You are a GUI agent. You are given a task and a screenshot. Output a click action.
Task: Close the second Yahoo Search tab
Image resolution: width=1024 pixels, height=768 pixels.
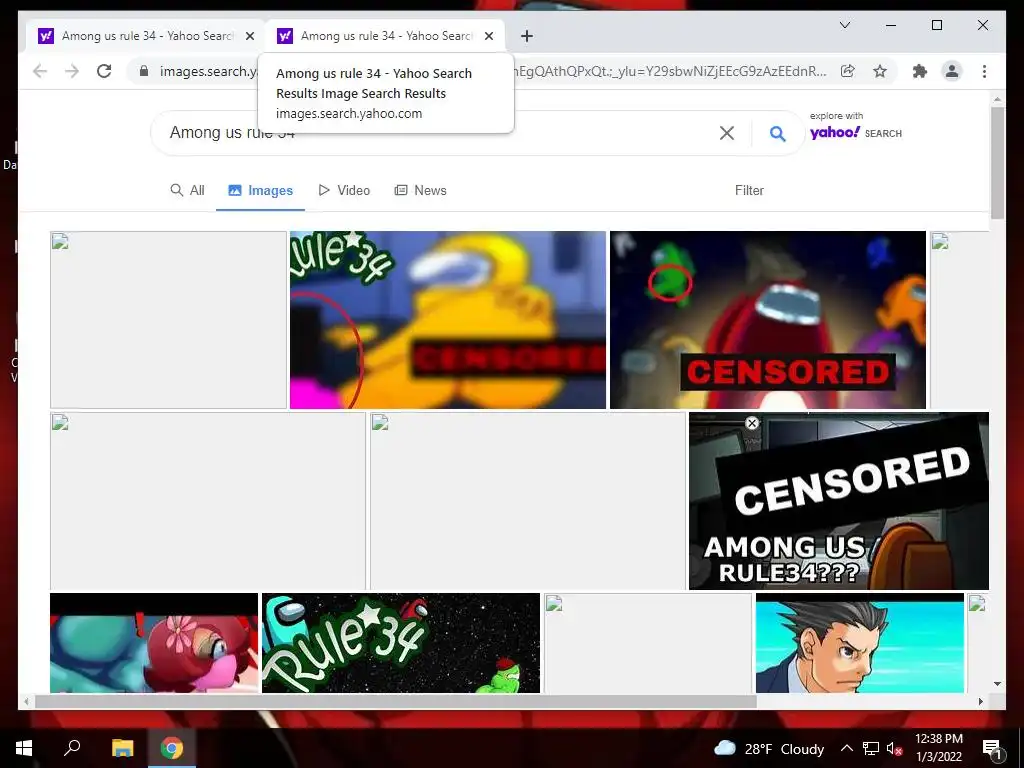click(x=488, y=36)
